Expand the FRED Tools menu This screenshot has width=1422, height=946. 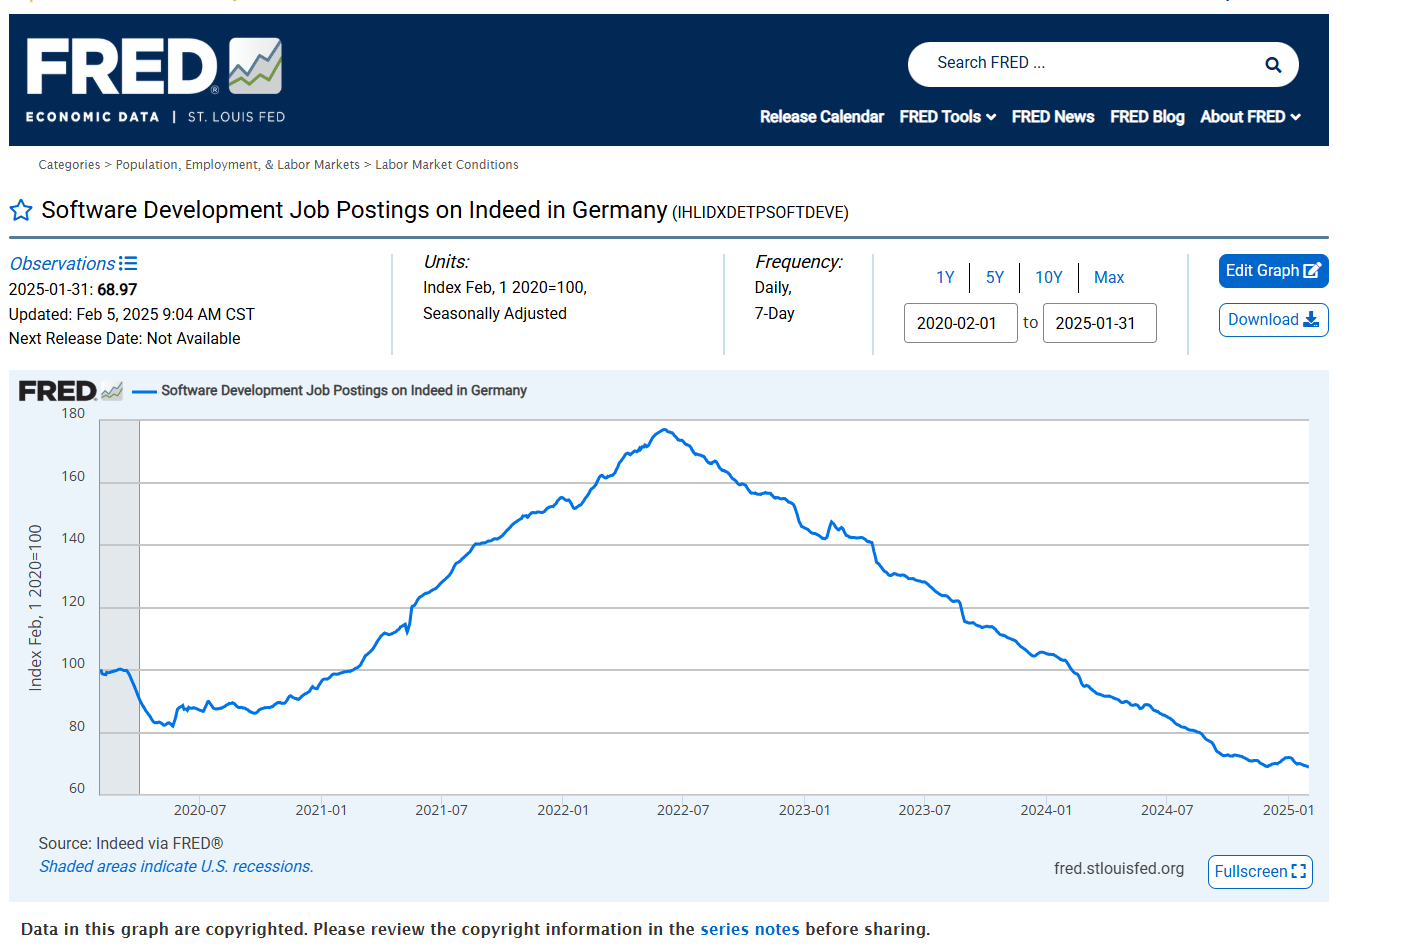[x=947, y=117]
